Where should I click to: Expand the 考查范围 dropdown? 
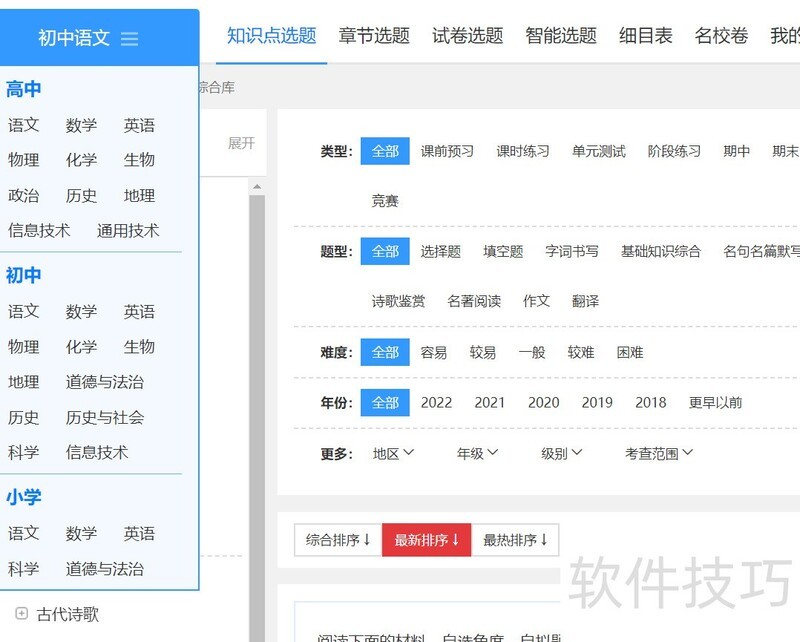(x=659, y=453)
